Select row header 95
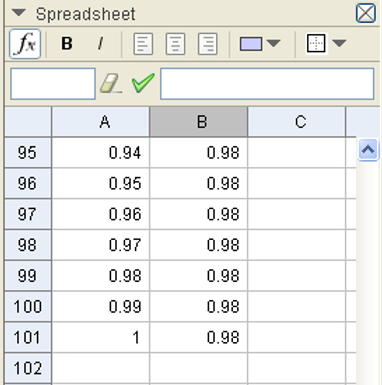382x385 pixels. 28,153
